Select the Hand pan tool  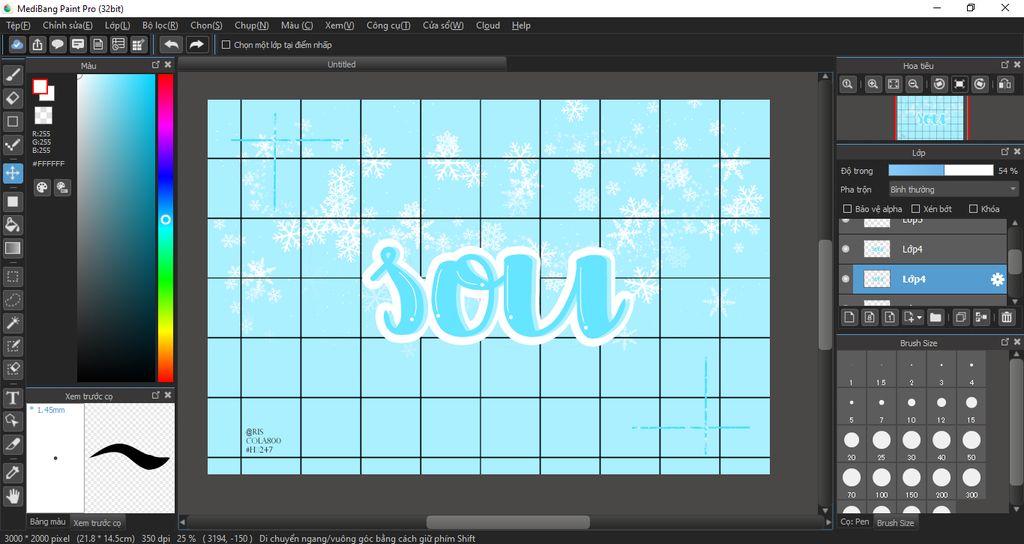12,496
